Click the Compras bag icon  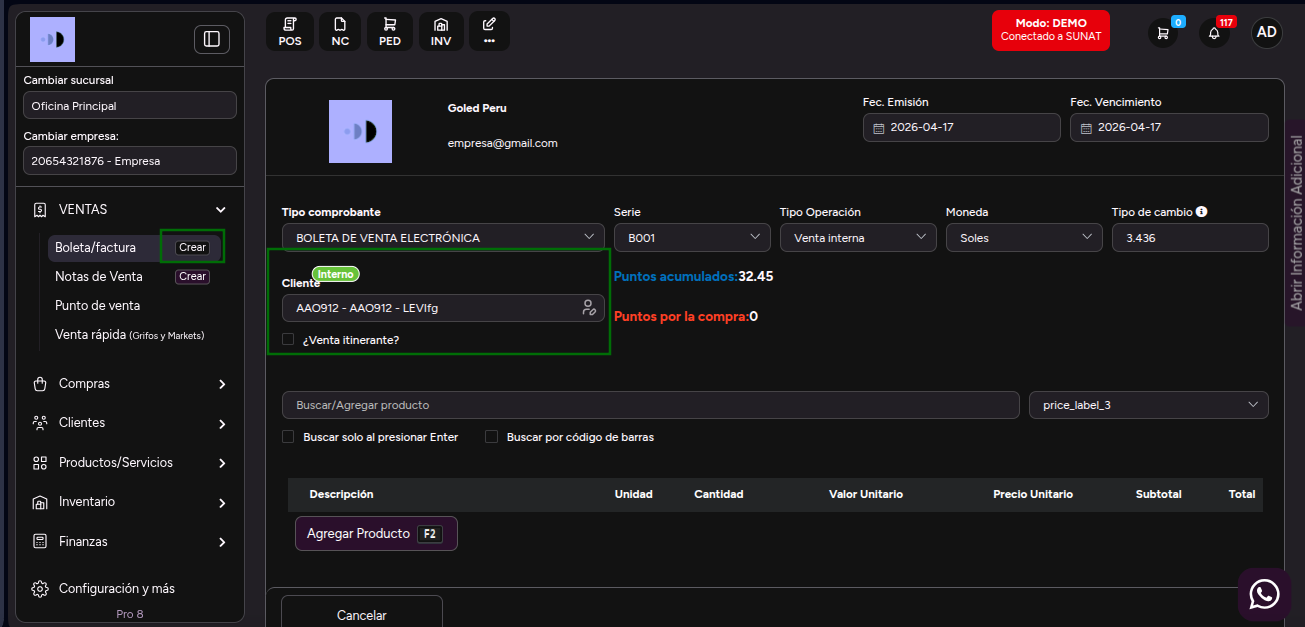pyautogui.click(x=40, y=384)
